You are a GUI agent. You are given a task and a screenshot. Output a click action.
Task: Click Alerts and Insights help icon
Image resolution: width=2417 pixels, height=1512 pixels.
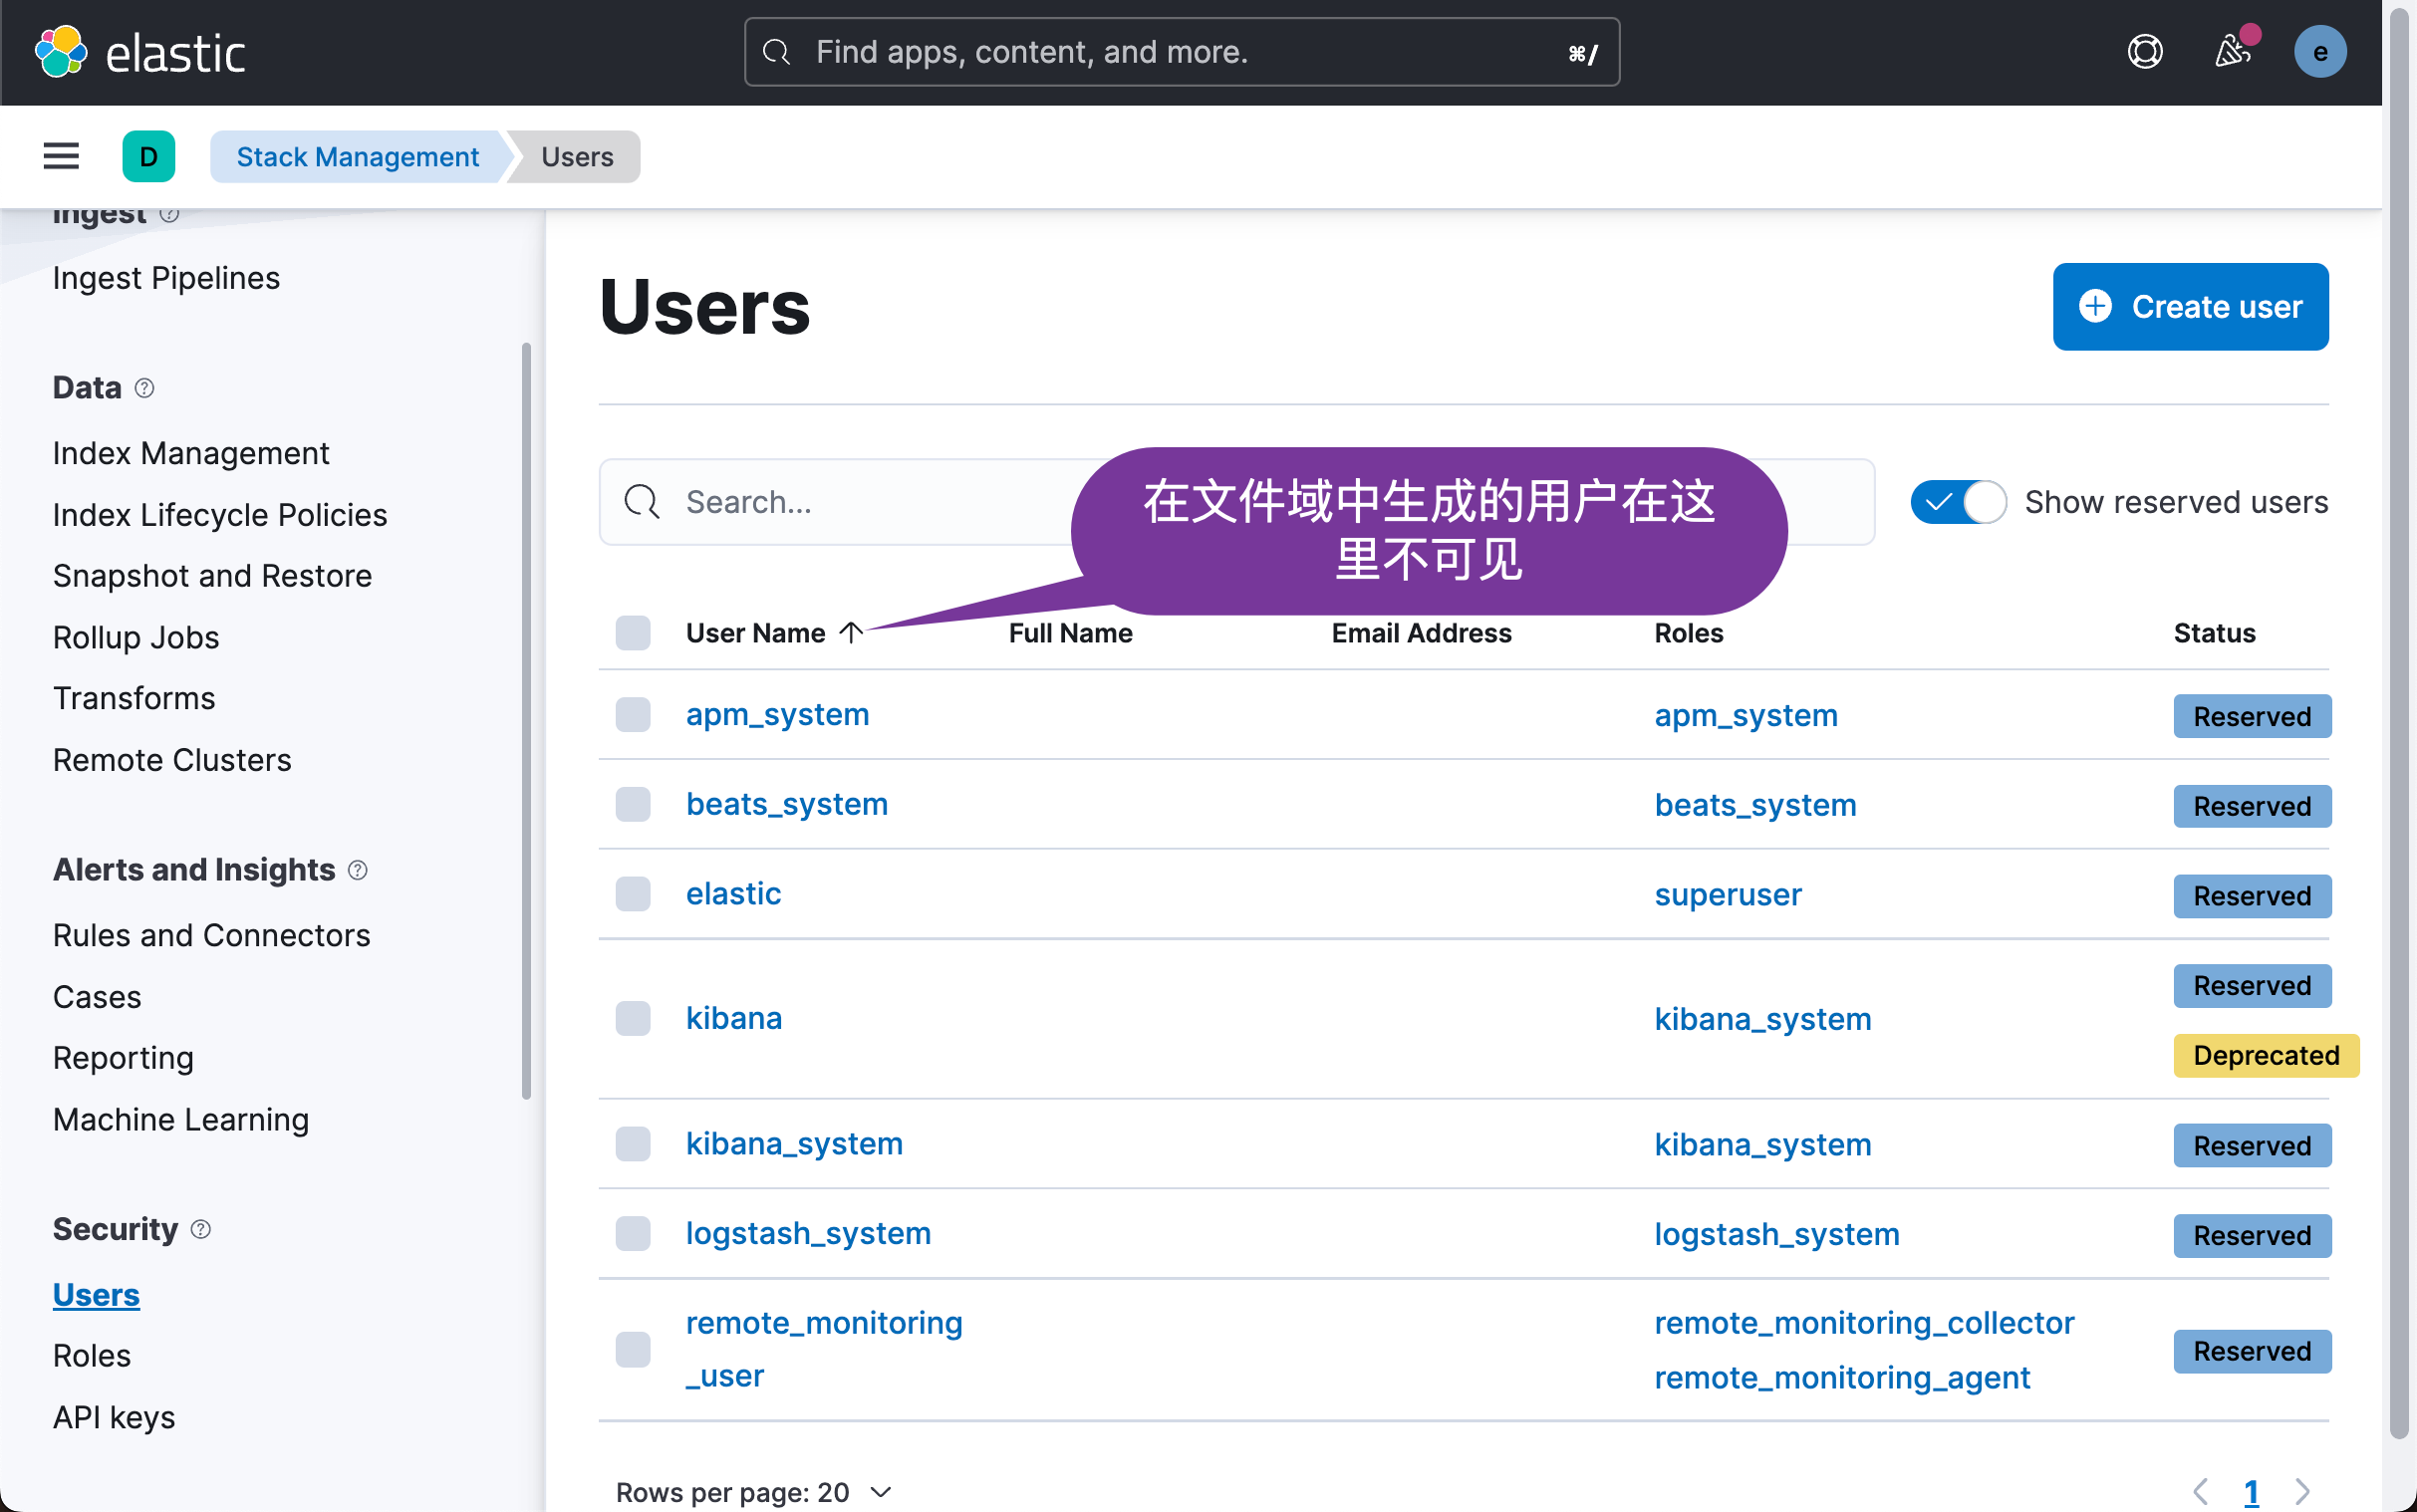[357, 870]
